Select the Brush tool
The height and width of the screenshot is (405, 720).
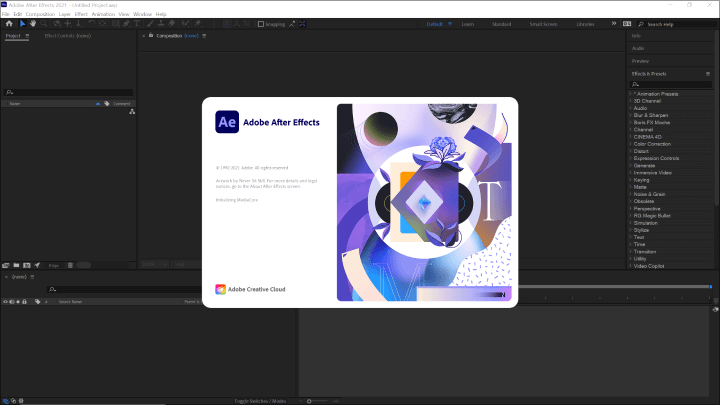click(x=151, y=23)
